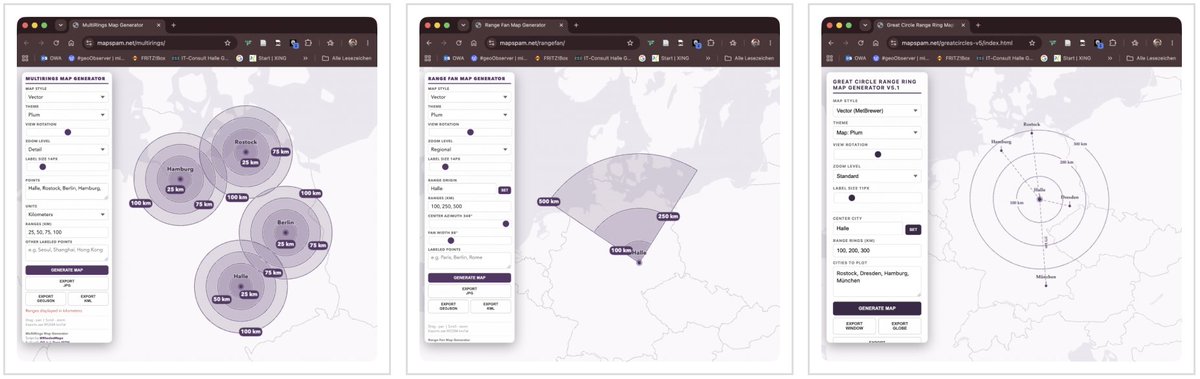Open Theme Plum dropdown in MultiRings panel
The height and width of the screenshot is (379, 1200).
(x=66, y=114)
